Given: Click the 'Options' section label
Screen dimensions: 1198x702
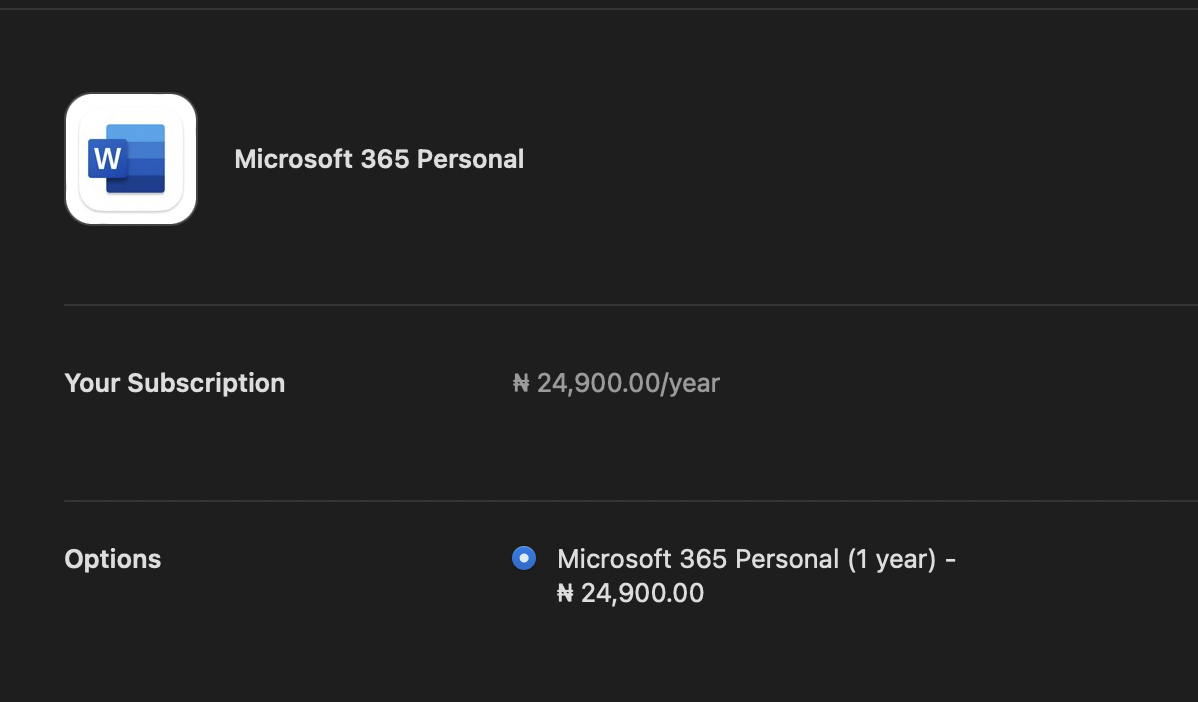Looking at the screenshot, I should point(113,559).
